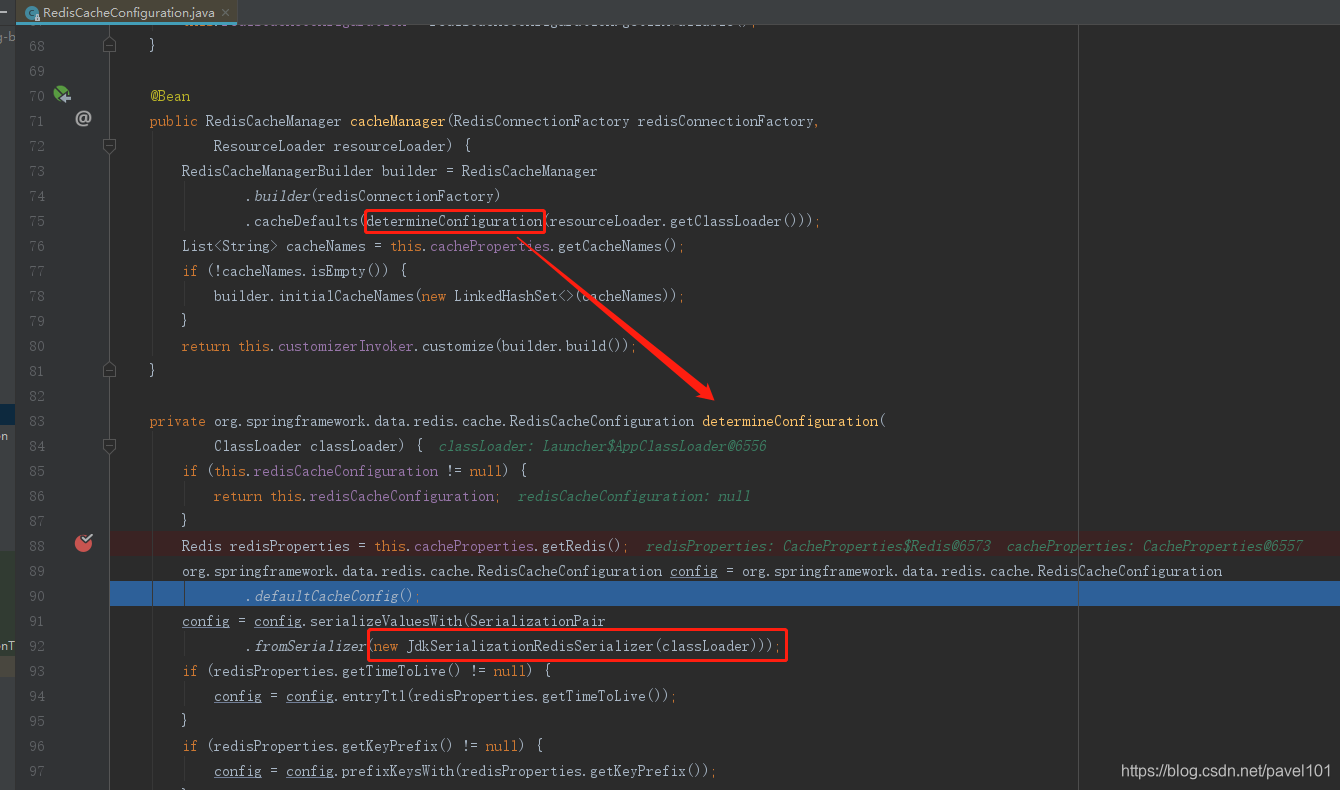Click line number 95 in the gutter
Image resolution: width=1340 pixels, height=790 pixels.
(x=37, y=721)
